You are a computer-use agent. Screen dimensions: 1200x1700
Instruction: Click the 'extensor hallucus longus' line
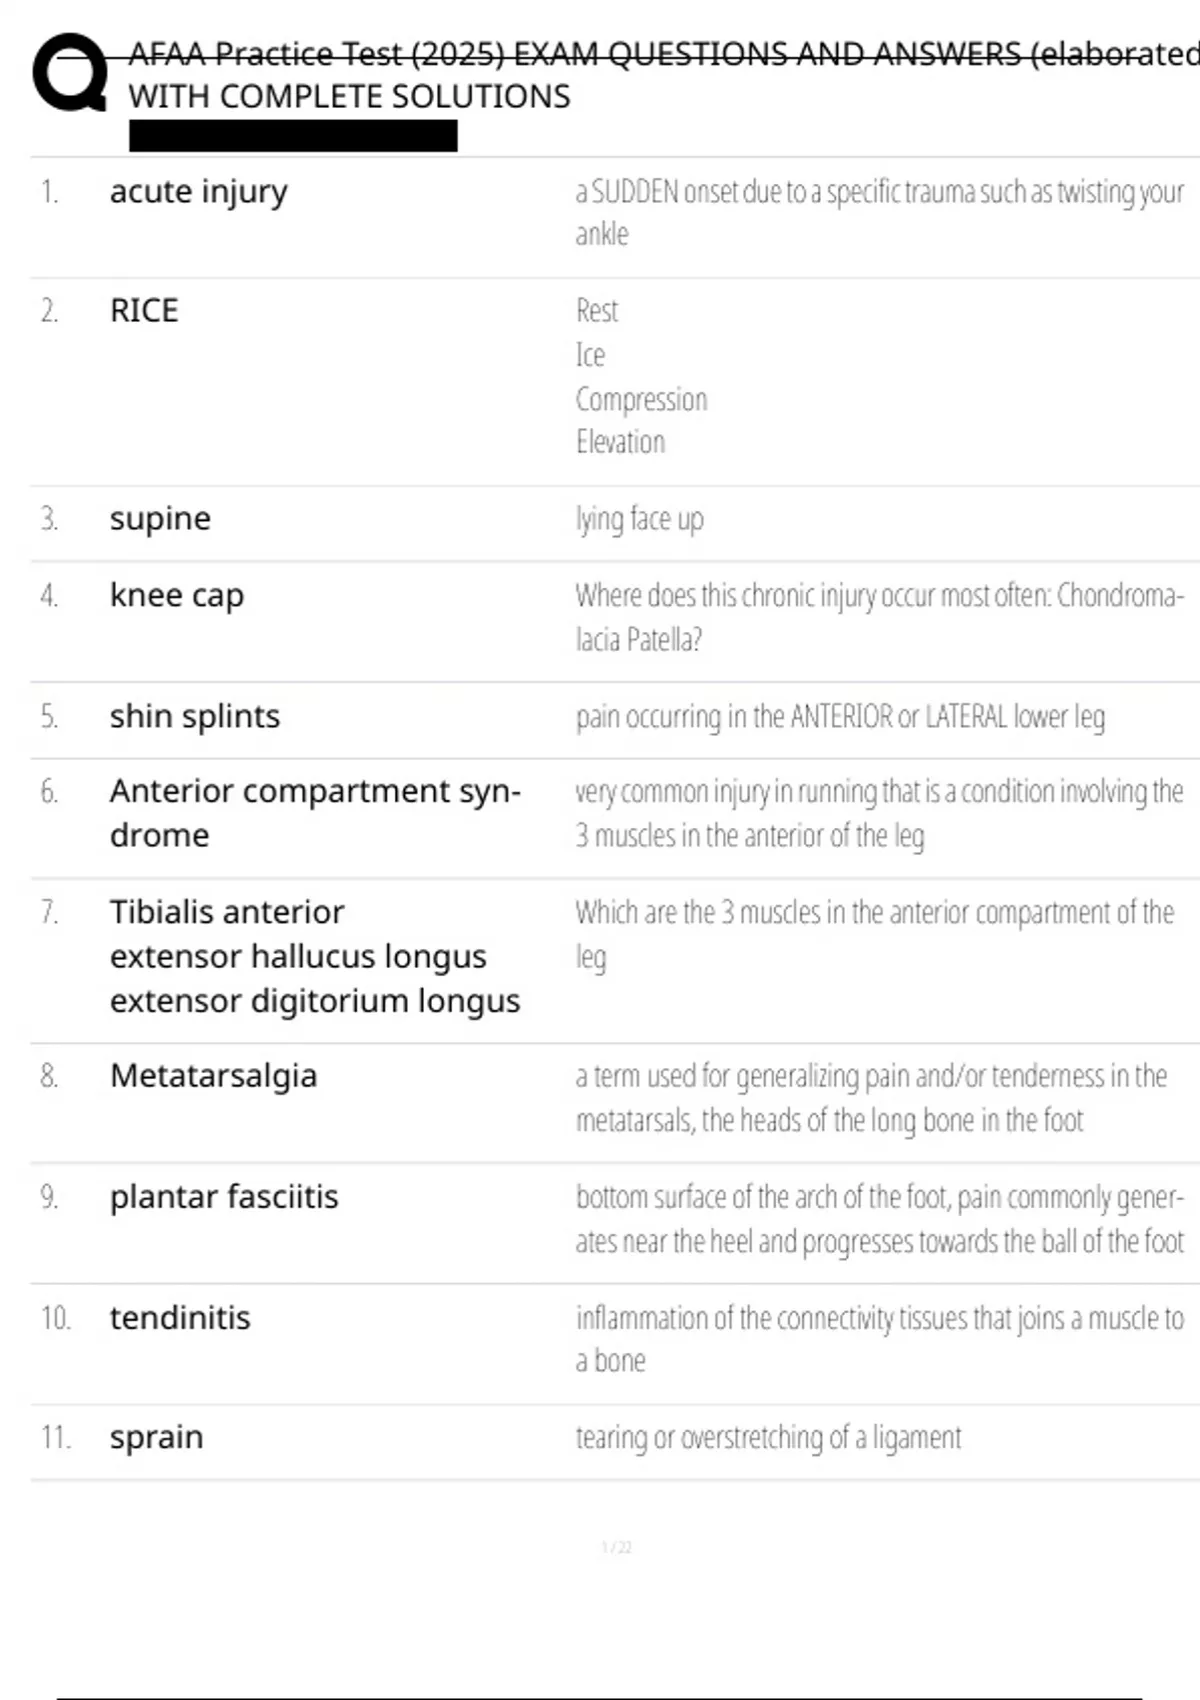[x=298, y=957]
